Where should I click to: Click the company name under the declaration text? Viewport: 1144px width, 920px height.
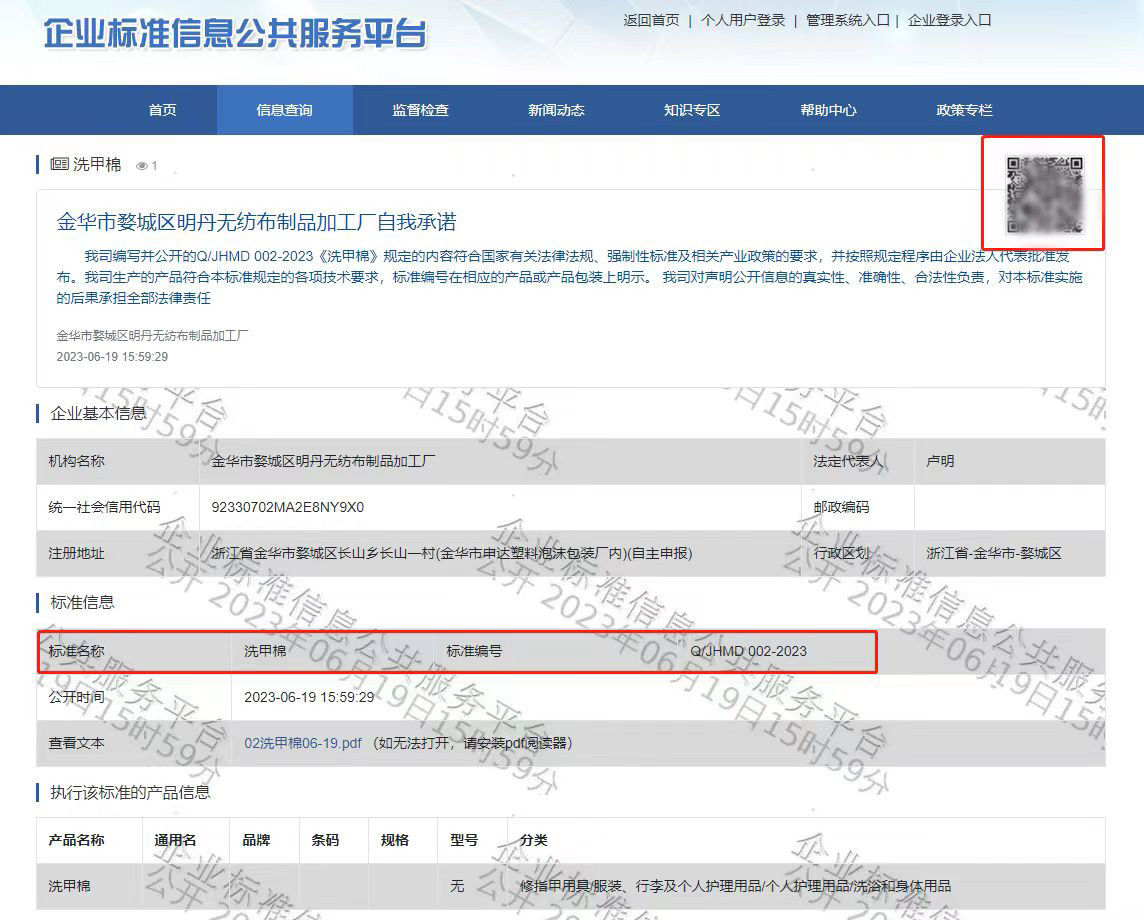coord(152,336)
